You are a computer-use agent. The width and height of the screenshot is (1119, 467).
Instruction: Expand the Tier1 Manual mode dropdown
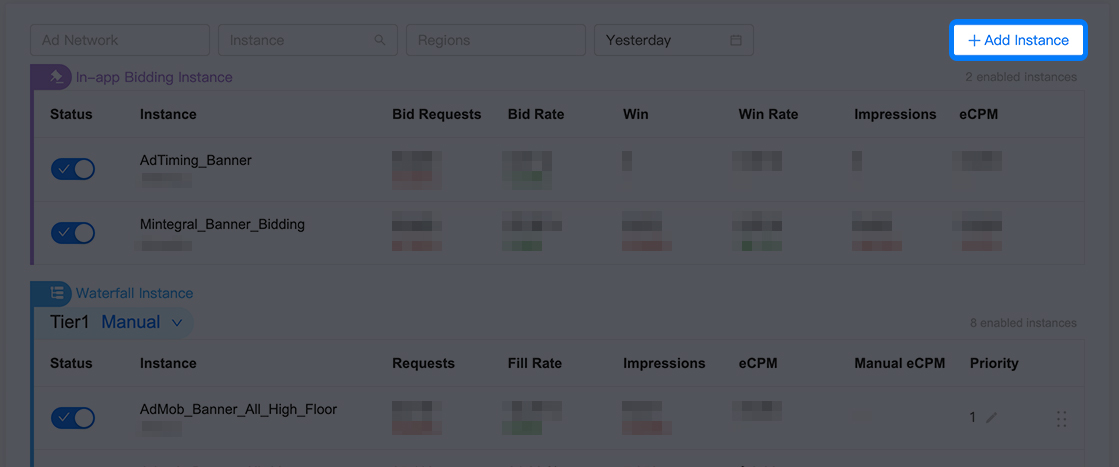coord(142,322)
